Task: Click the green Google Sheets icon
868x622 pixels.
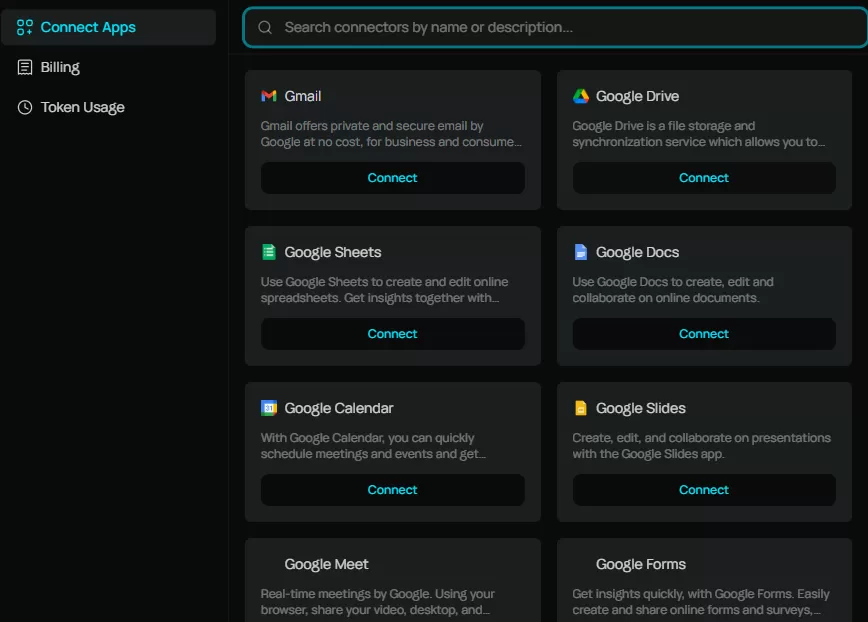Action: point(269,252)
